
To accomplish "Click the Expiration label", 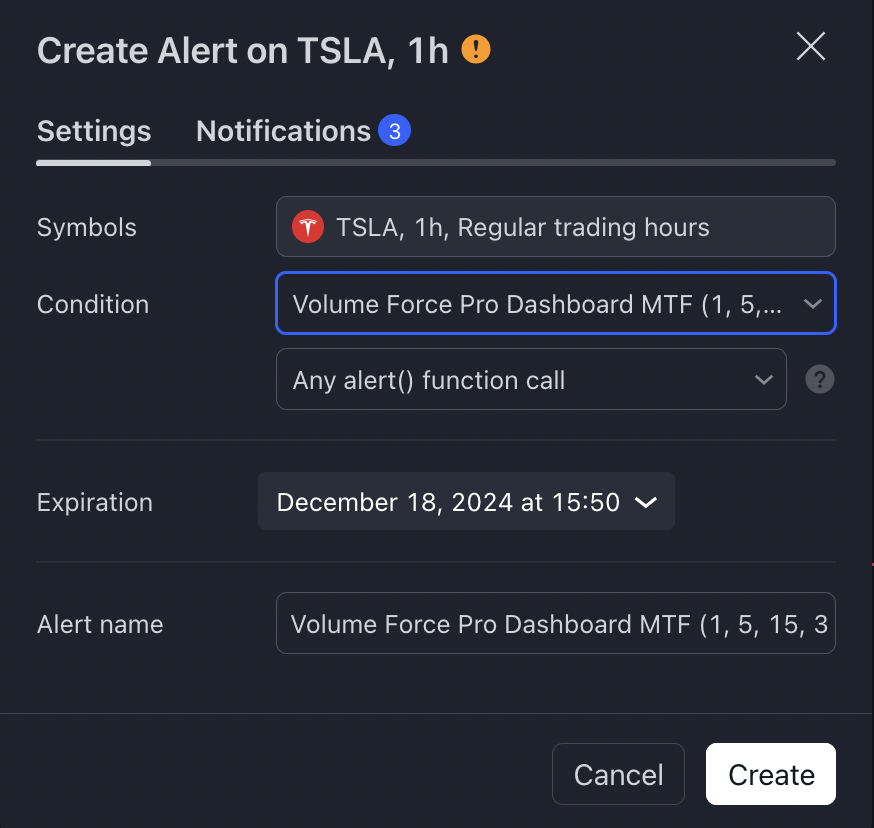I will click(x=95, y=502).
